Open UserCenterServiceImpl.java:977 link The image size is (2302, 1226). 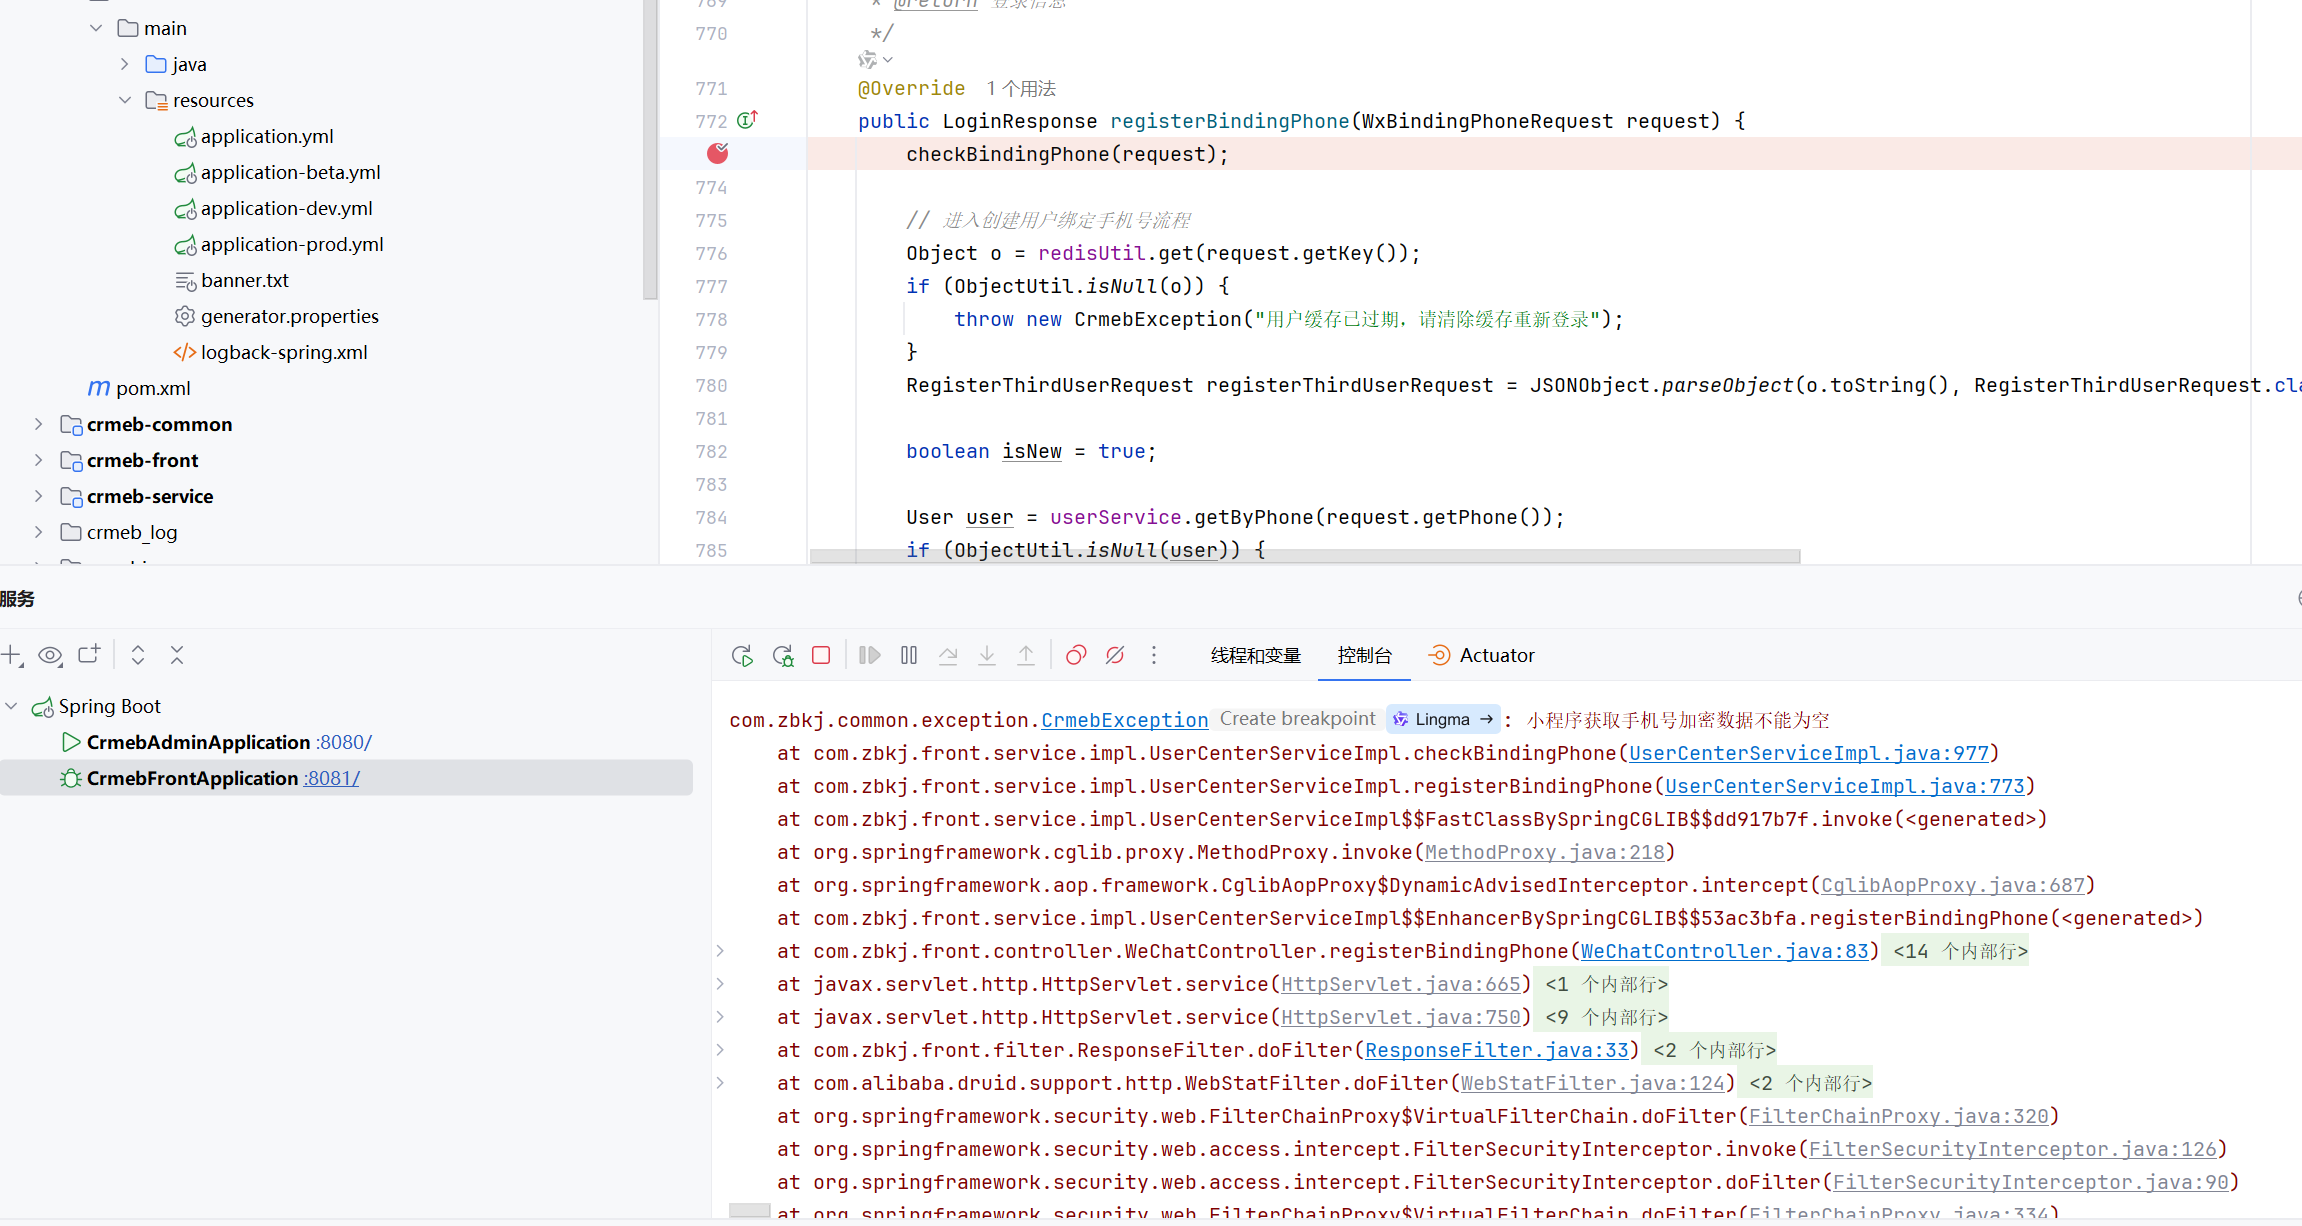coord(1809,753)
